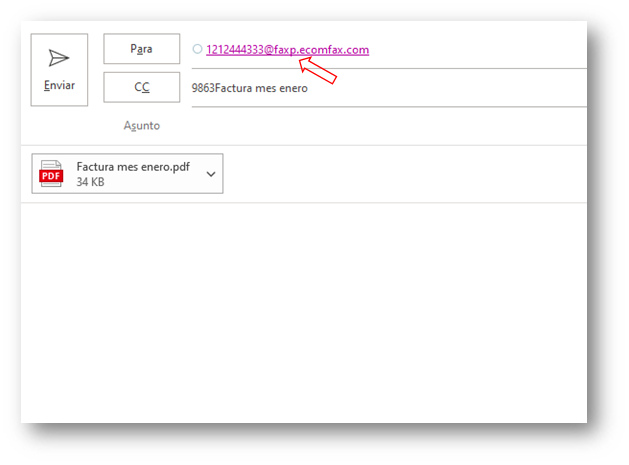The height and width of the screenshot is (465, 629).
Task: Click the 34 KB attachment size text
Action: point(90,182)
